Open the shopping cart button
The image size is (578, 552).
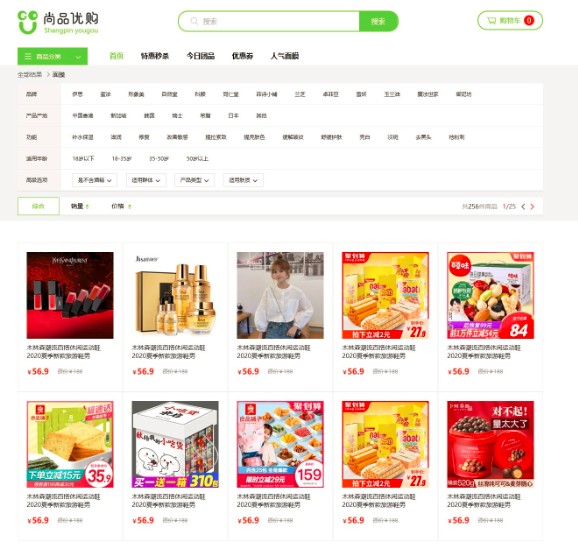(510, 20)
